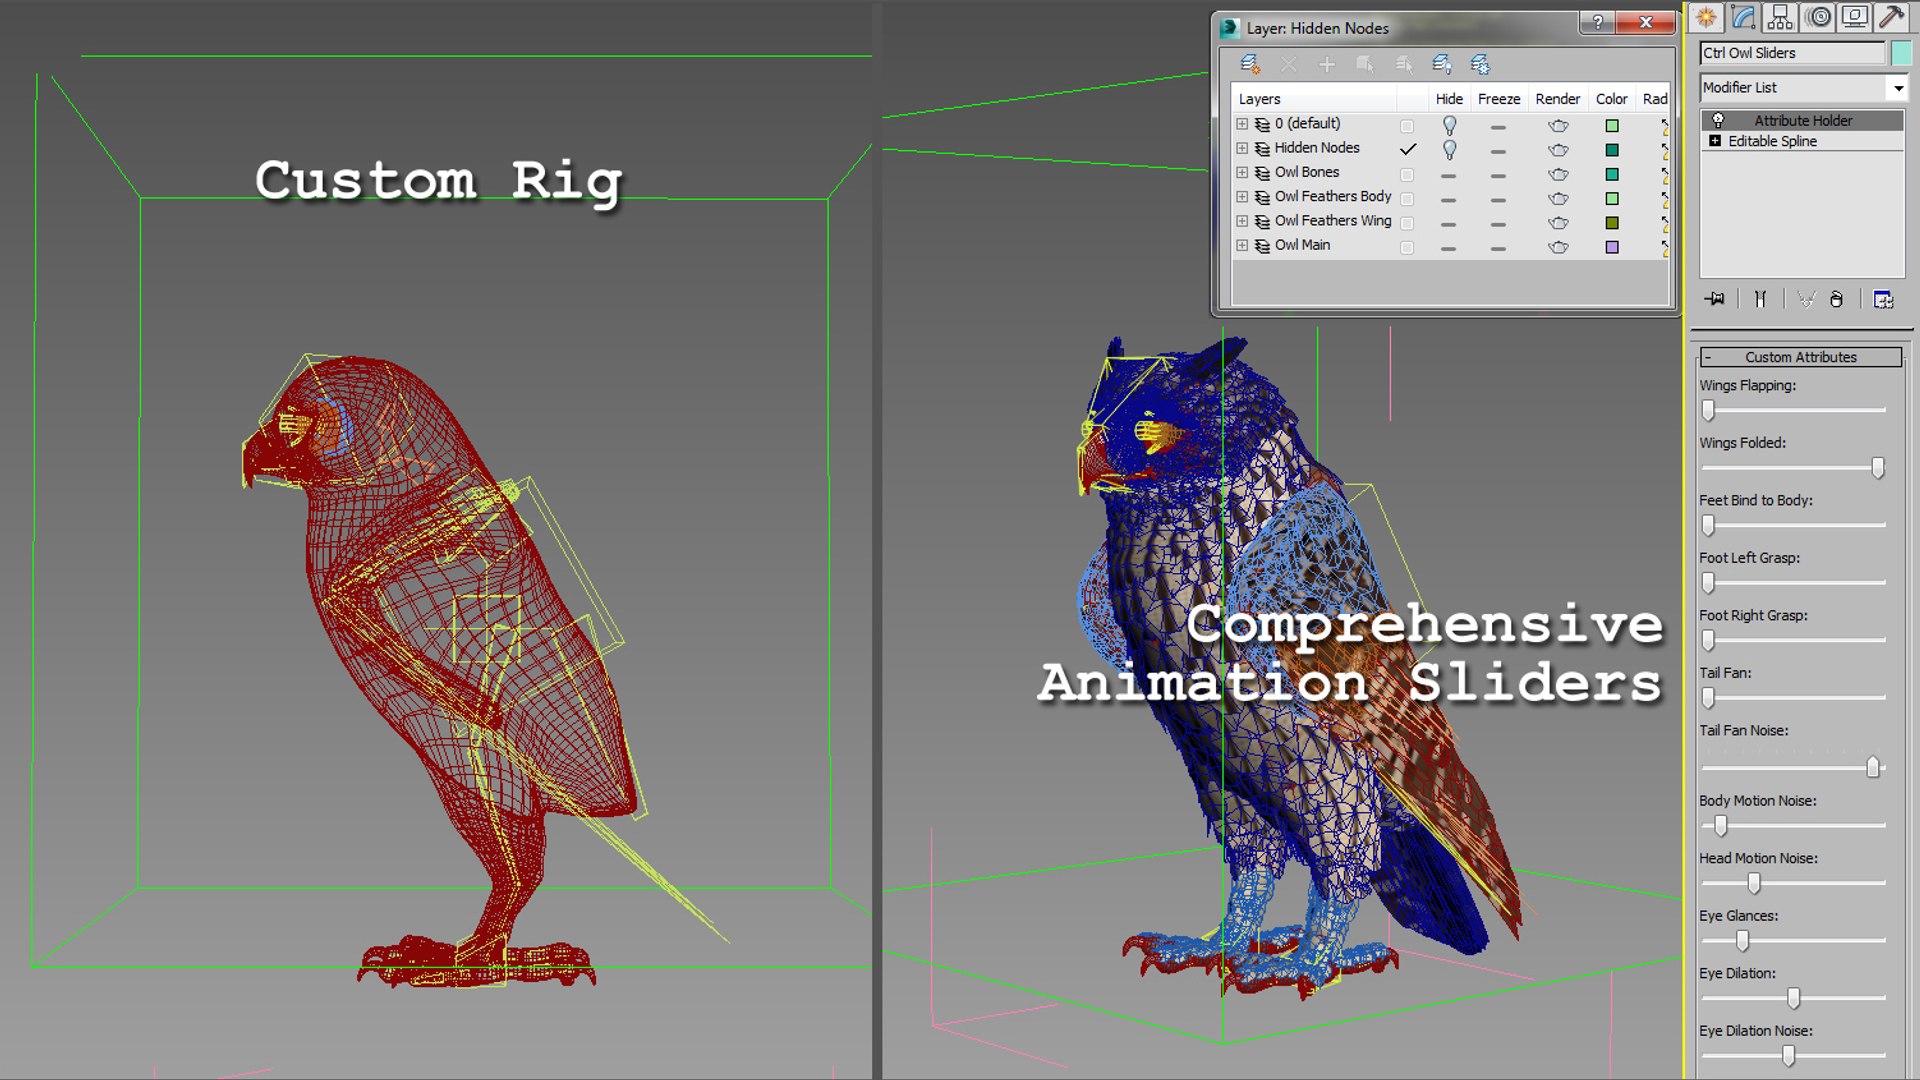Open the Modifier List dropdown
Screen dimensions: 1920x1080
pos(1898,88)
